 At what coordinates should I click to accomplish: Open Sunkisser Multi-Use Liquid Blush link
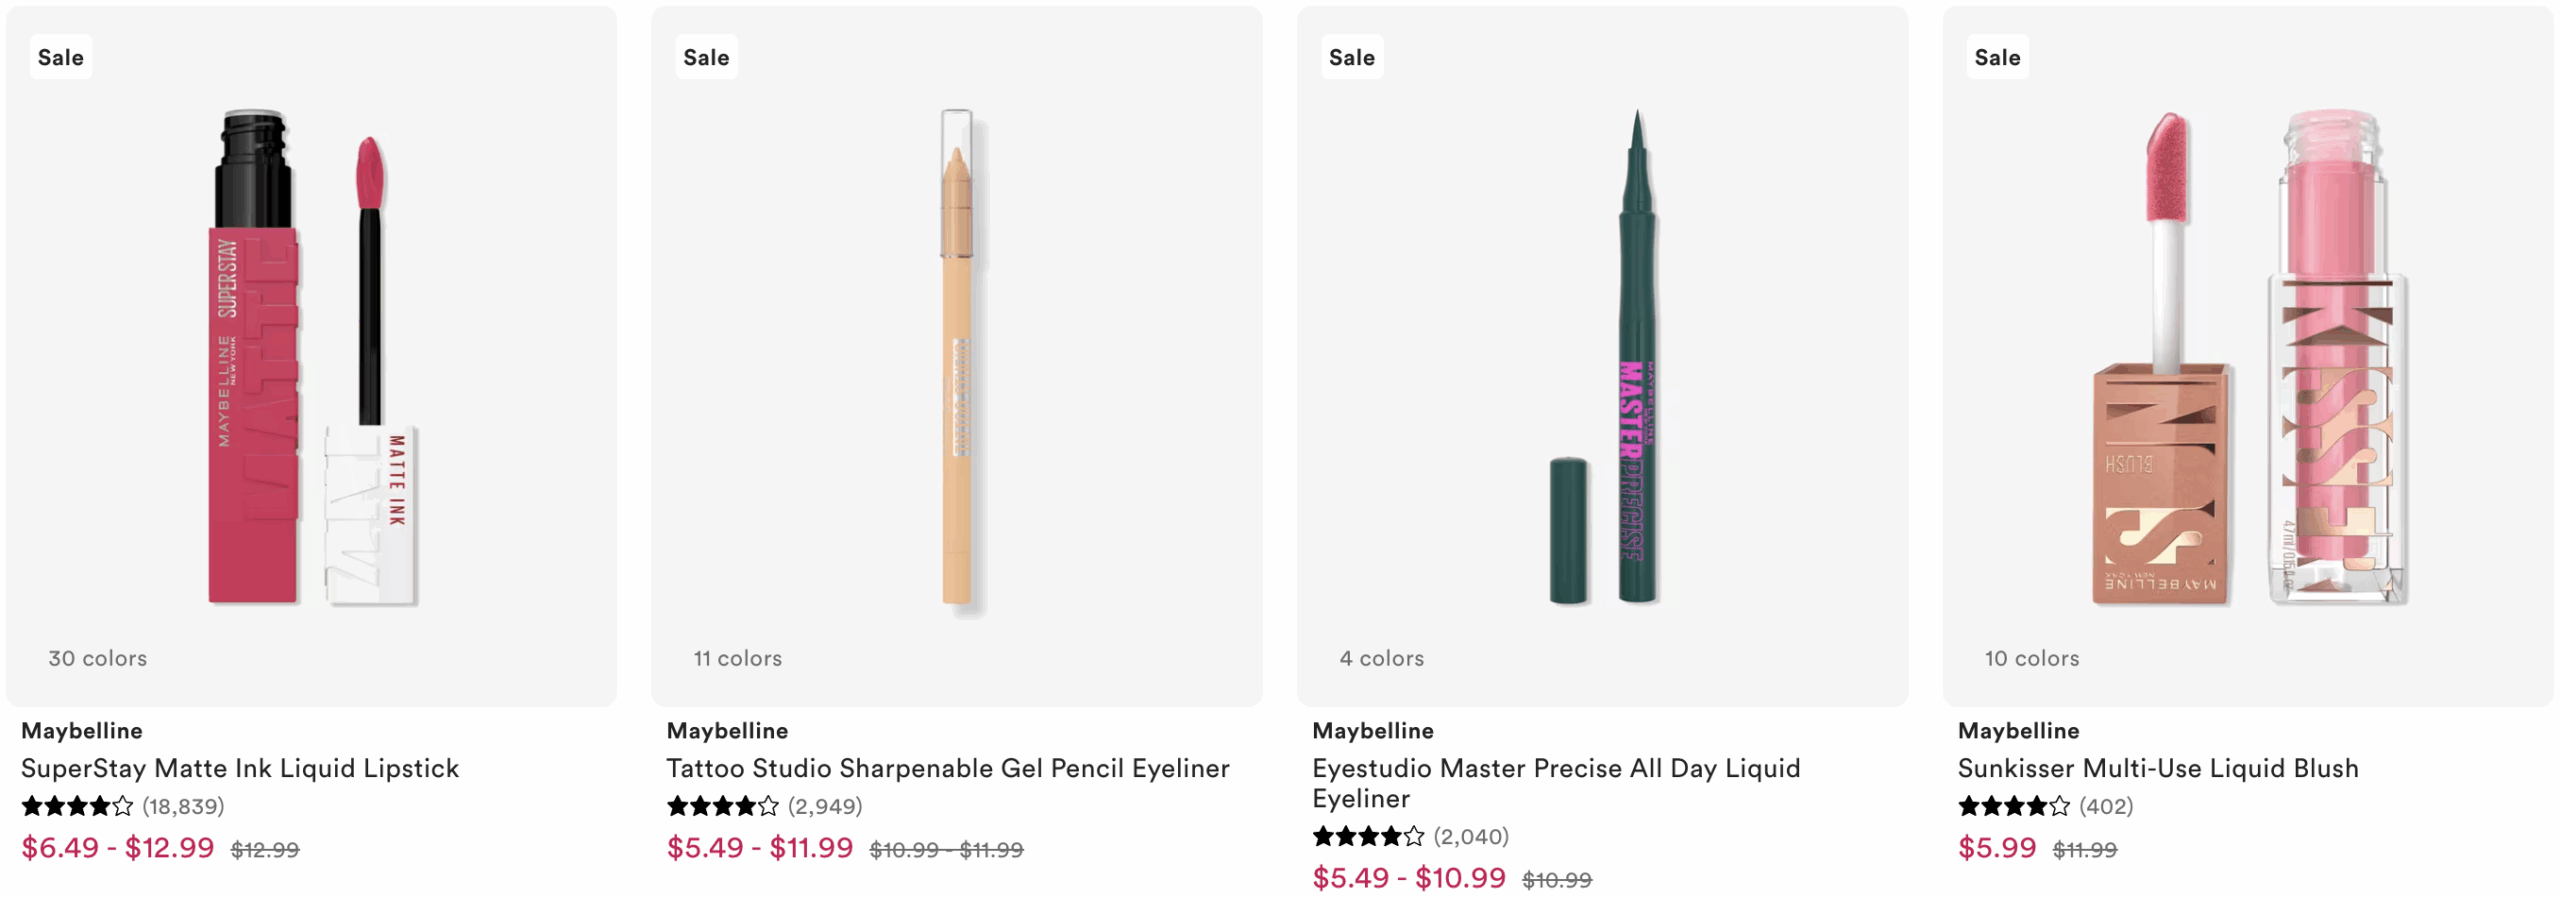pyautogui.click(x=2158, y=768)
